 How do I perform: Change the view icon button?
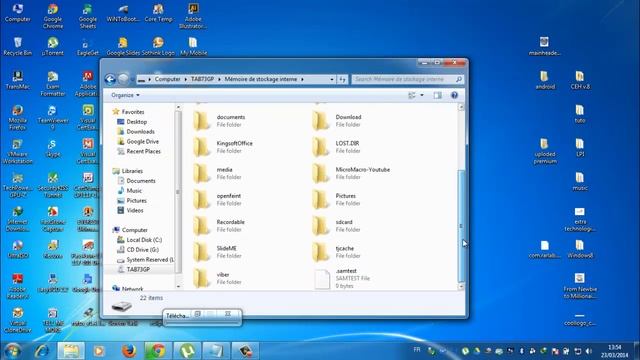[412, 95]
